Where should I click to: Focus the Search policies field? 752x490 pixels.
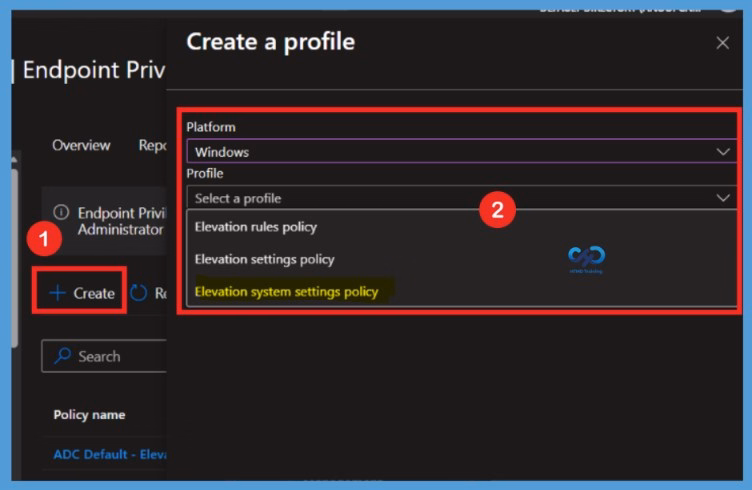104,356
